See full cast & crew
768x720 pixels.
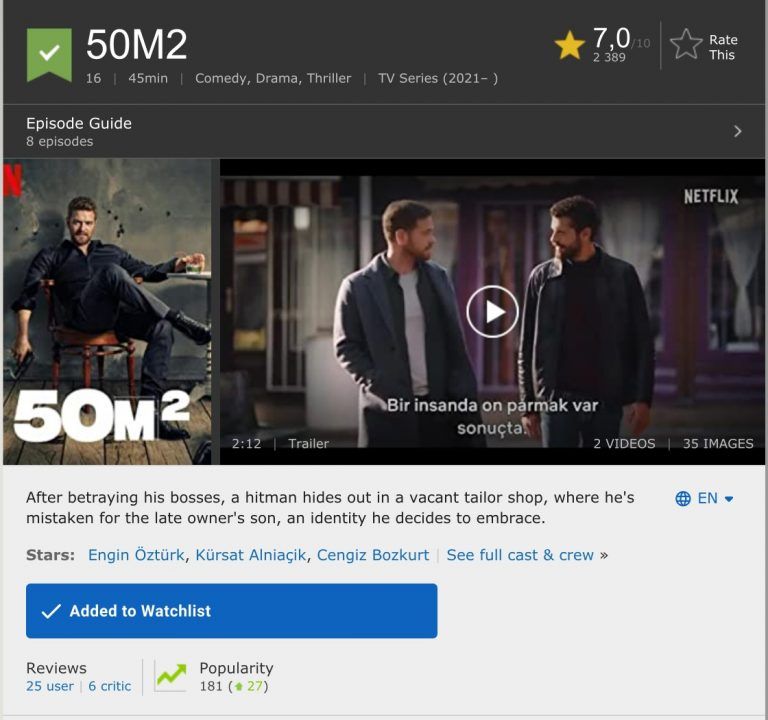520,555
